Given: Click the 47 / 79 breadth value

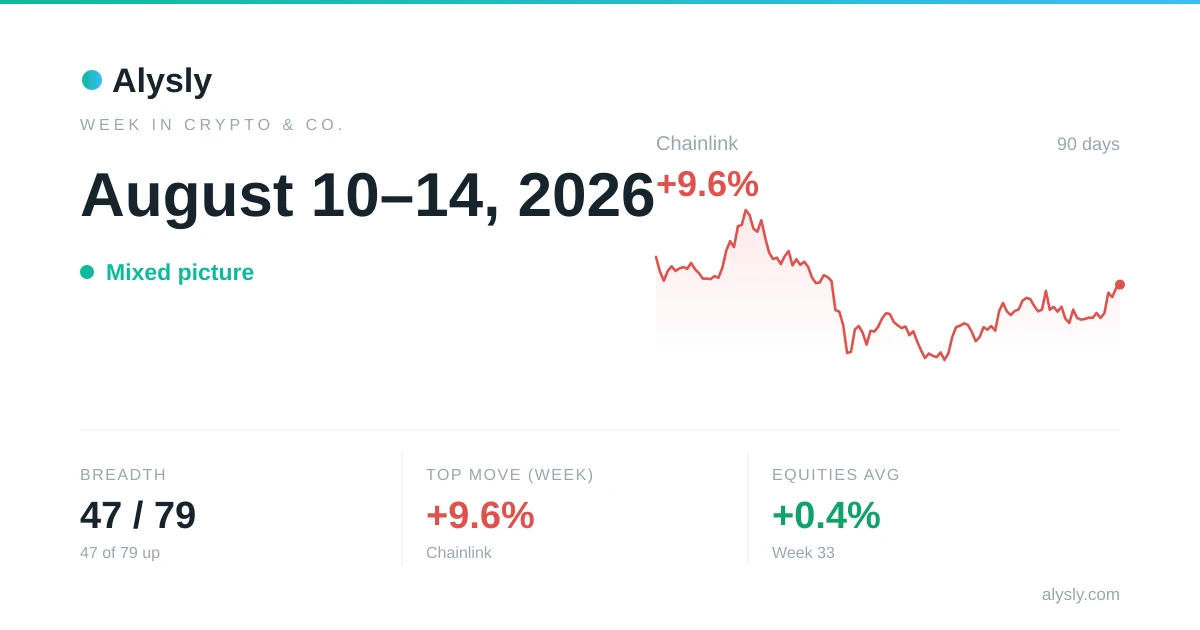Looking at the screenshot, I should tap(138, 516).
